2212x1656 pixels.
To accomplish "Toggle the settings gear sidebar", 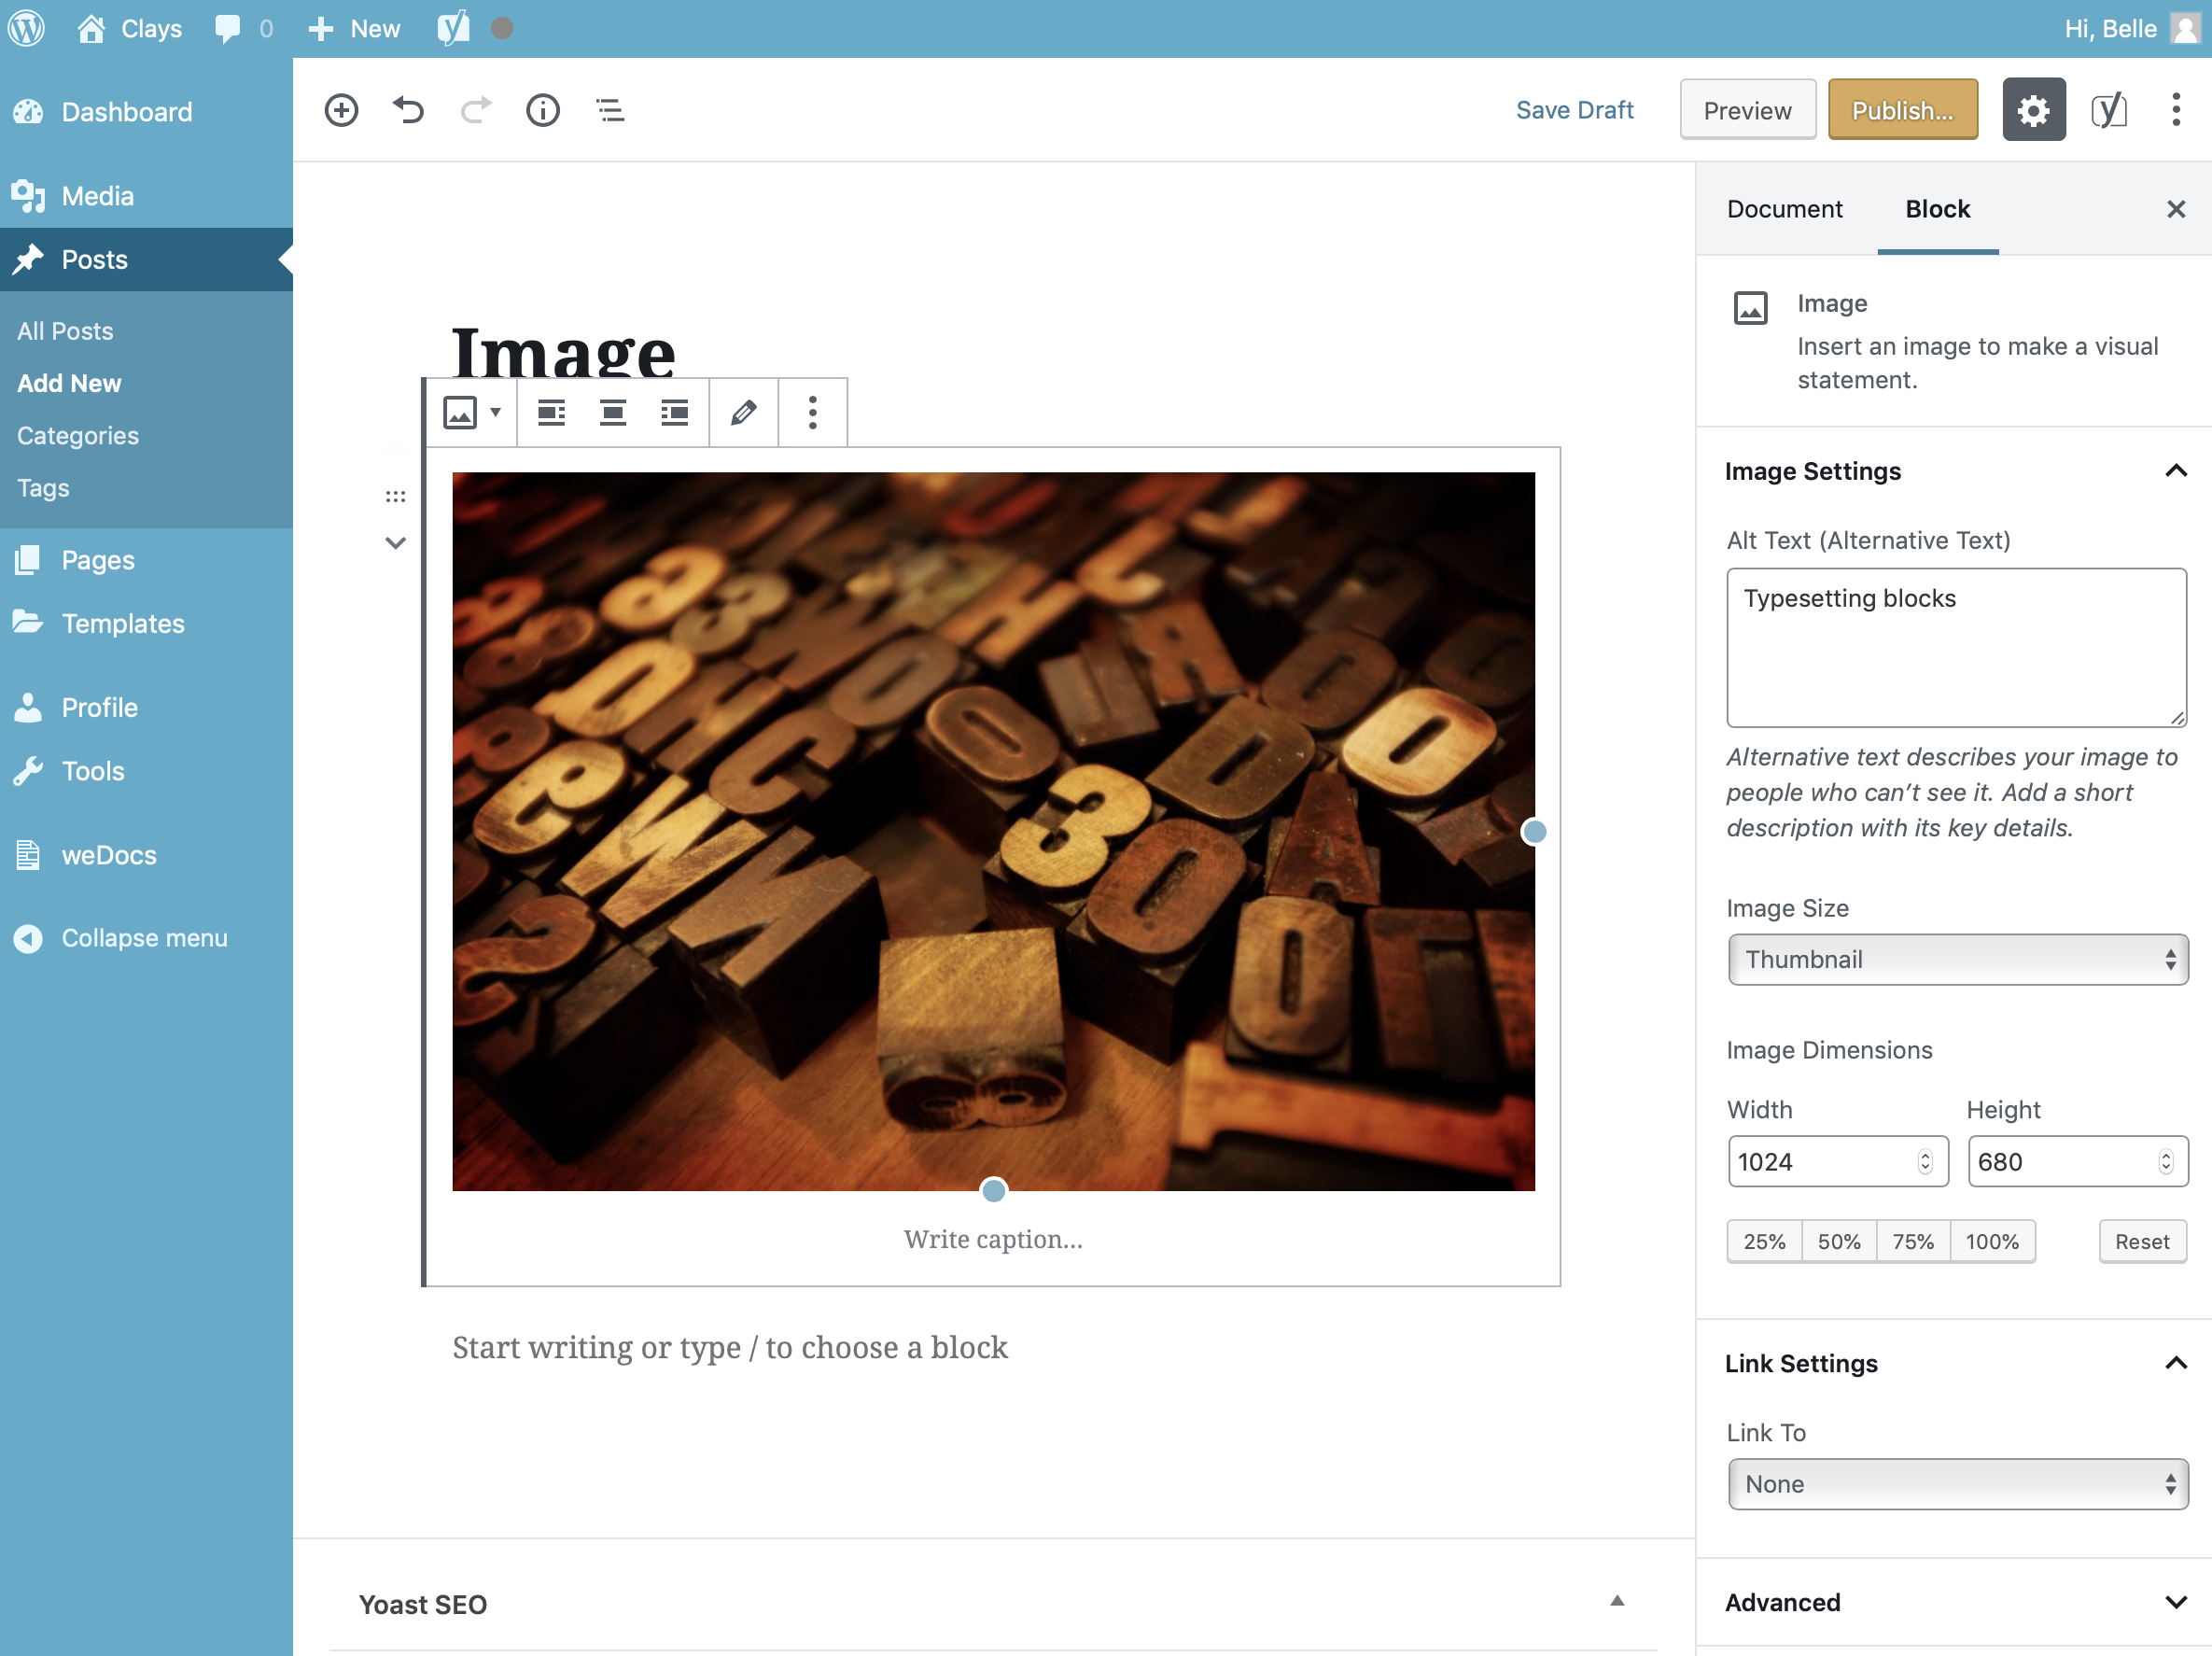I will (2033, 110).
